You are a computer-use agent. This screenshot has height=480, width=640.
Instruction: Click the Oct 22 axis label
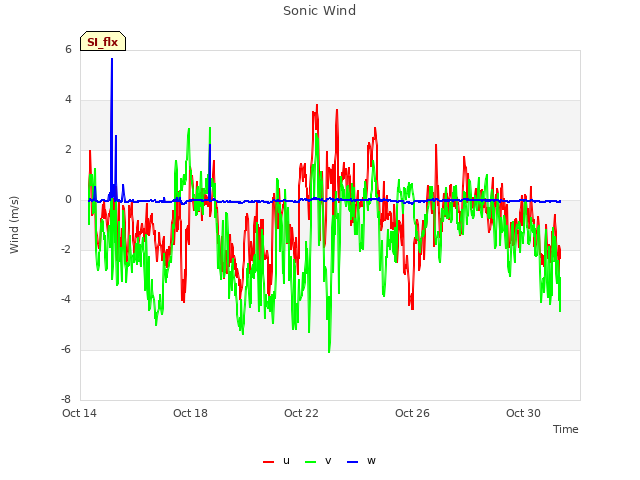[301, 413]
